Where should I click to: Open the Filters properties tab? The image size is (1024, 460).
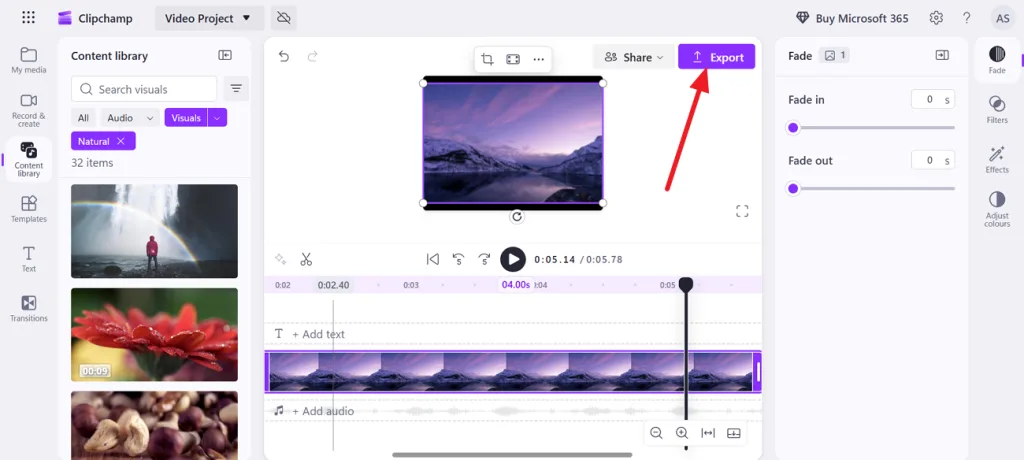[997, 109]
